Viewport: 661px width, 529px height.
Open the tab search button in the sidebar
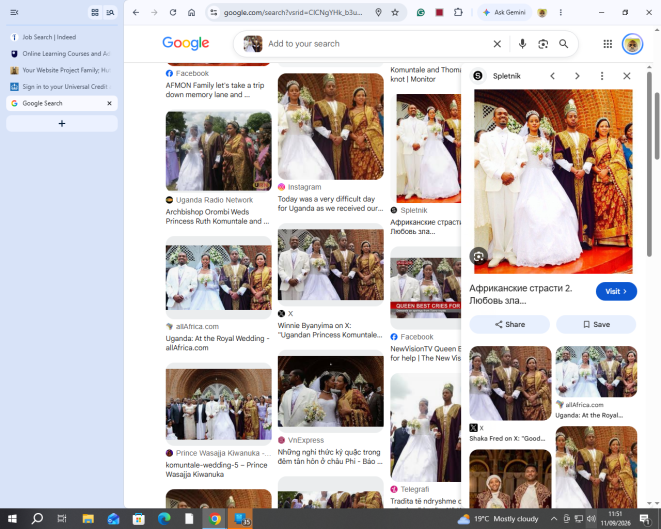110,13
